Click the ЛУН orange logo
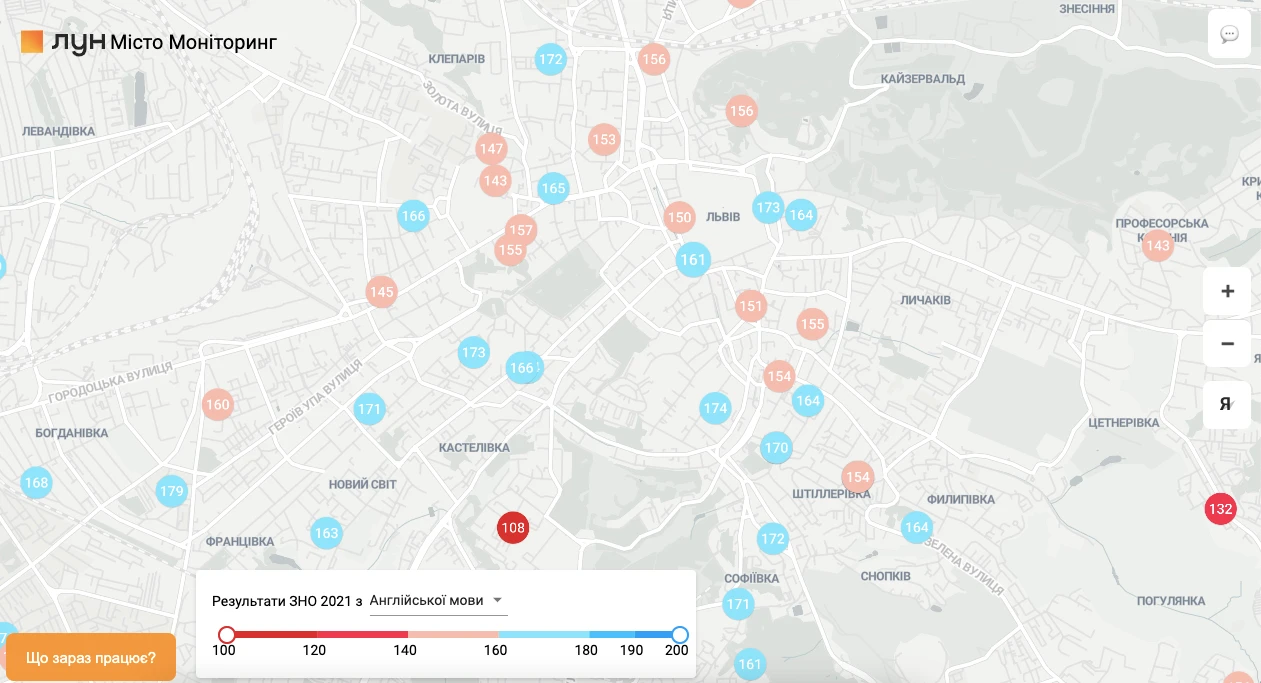Image resolution: width=1261 pixels, height=683 pixels. [x=32, y=41]
